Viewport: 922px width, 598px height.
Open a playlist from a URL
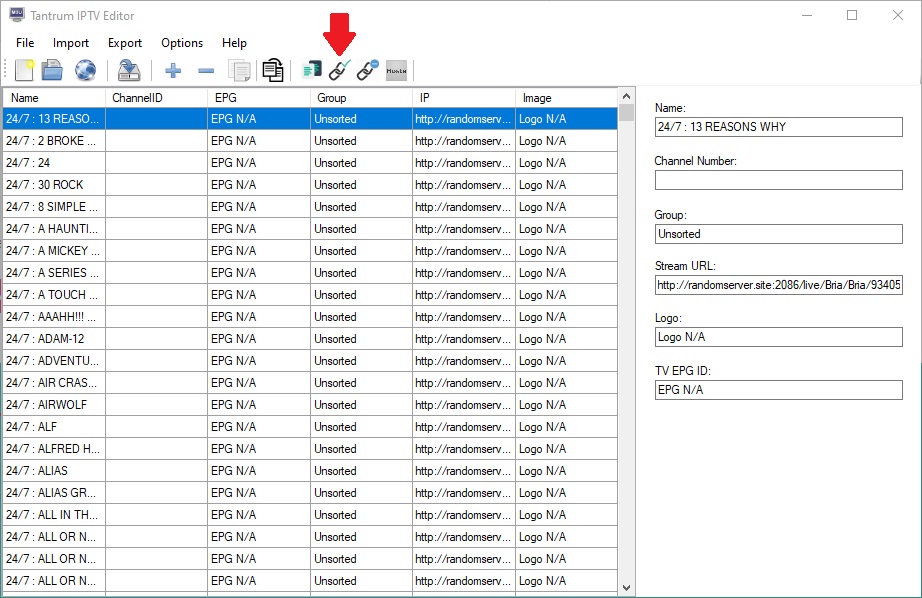coord(85,70)
